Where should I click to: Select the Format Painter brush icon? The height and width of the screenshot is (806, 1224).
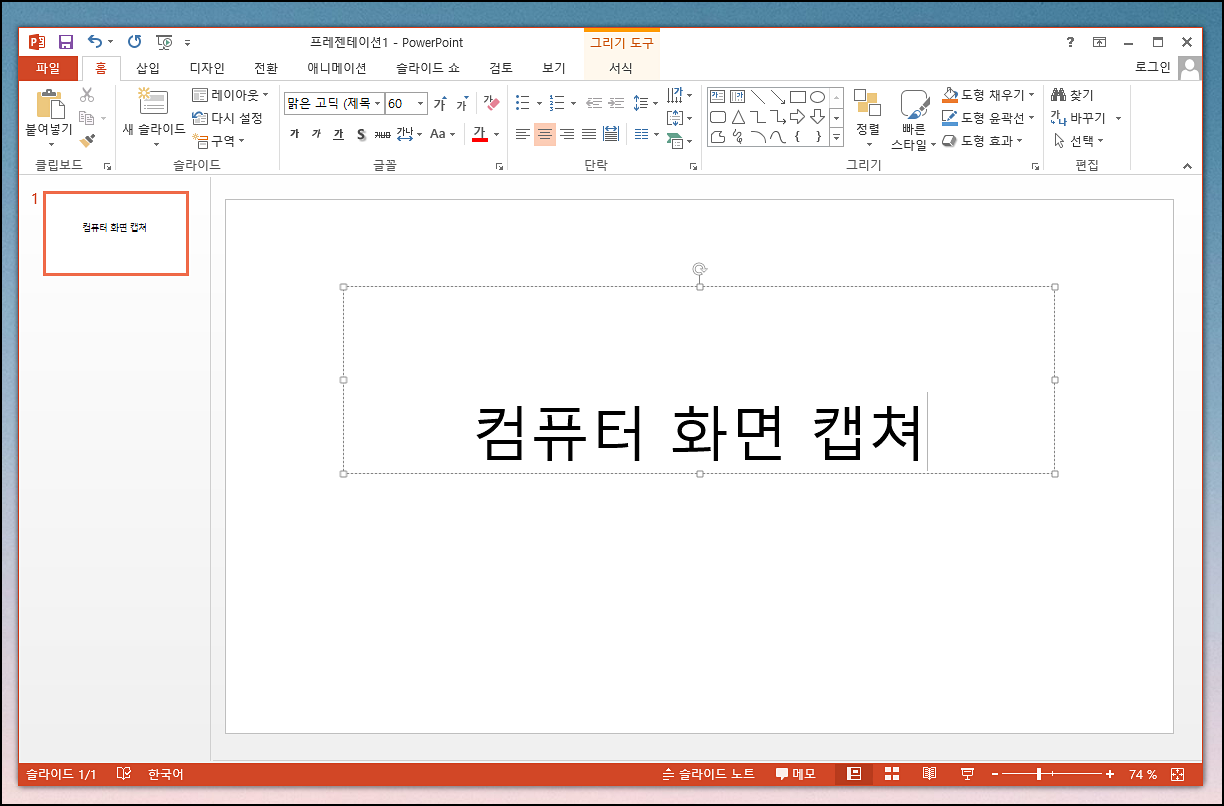87,141
